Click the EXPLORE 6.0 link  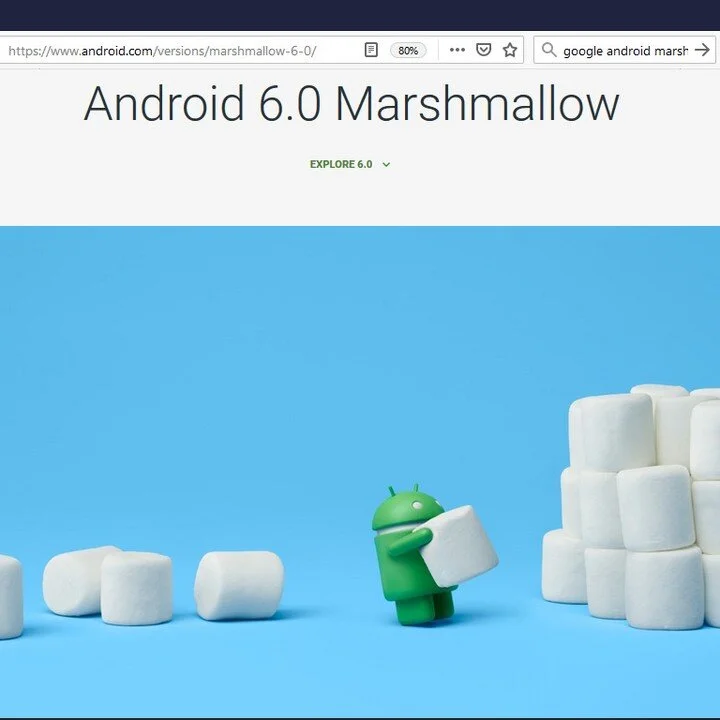click(x=341, y=164)
